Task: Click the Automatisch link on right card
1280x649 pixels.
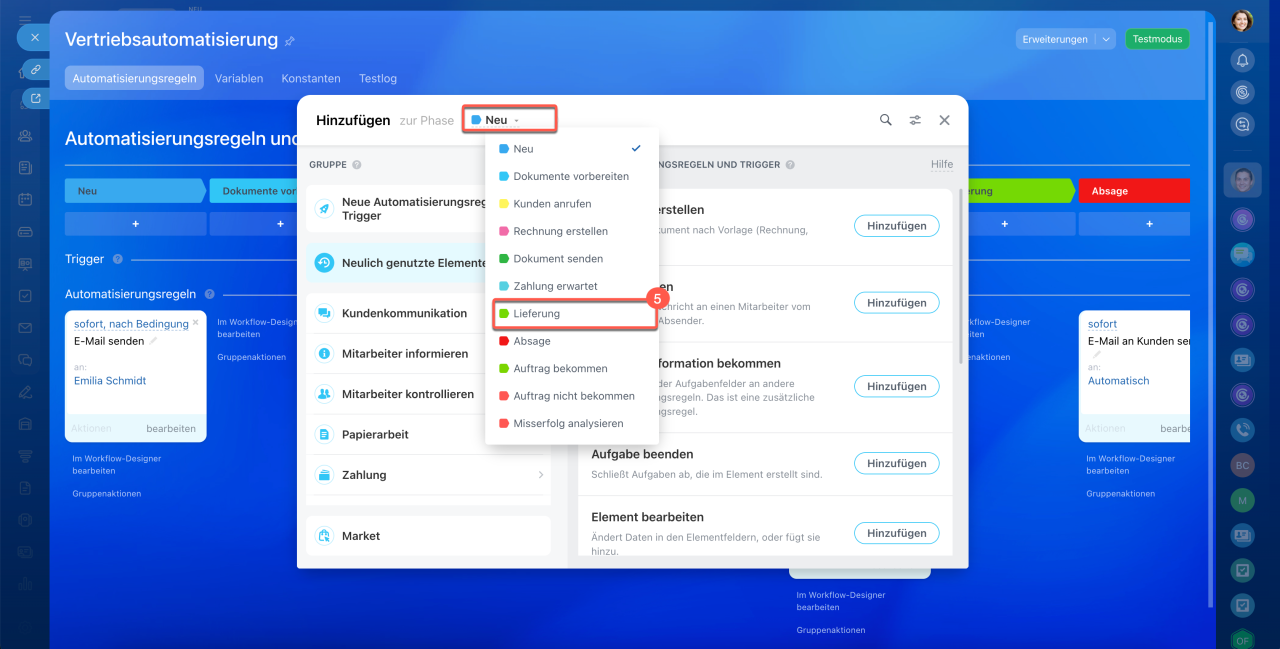Action: (1118, 381)
